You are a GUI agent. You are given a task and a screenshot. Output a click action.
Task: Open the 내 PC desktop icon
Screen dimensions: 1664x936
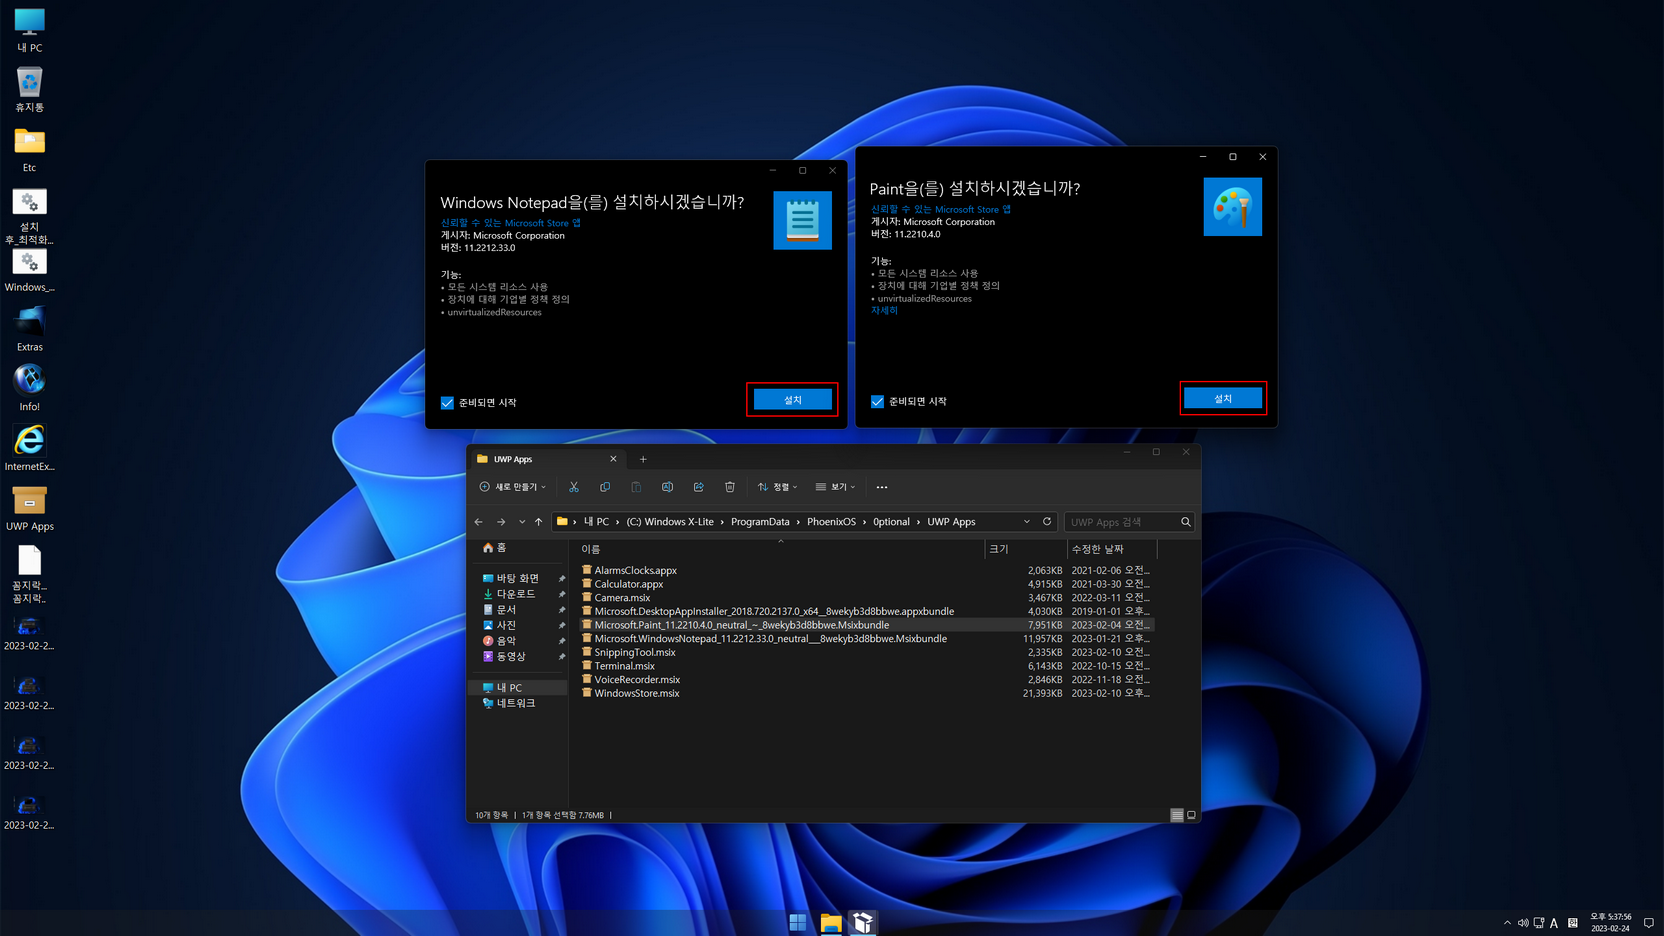click(29, 30)
